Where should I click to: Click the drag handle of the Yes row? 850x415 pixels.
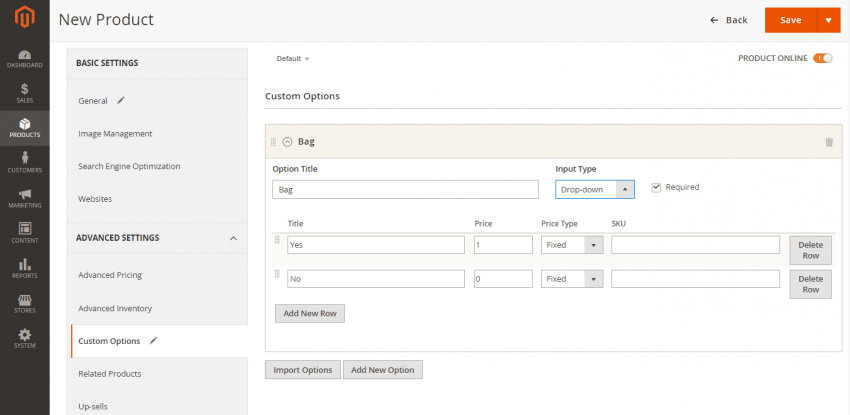pyautogui.click(x=277, y=240)
